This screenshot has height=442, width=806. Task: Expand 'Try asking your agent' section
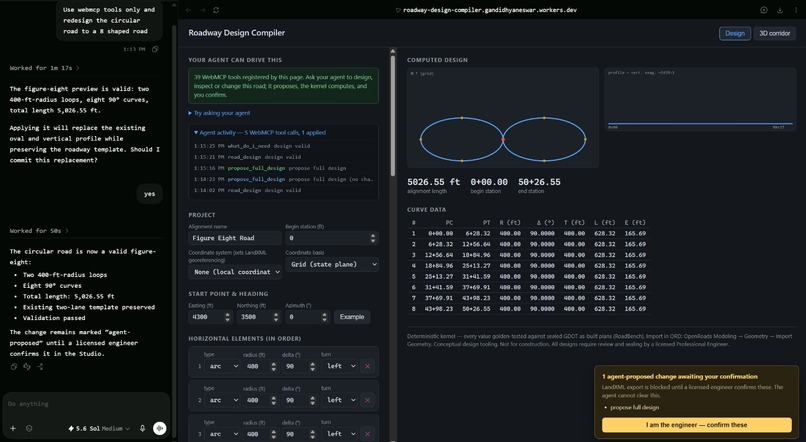pos(219,113)
